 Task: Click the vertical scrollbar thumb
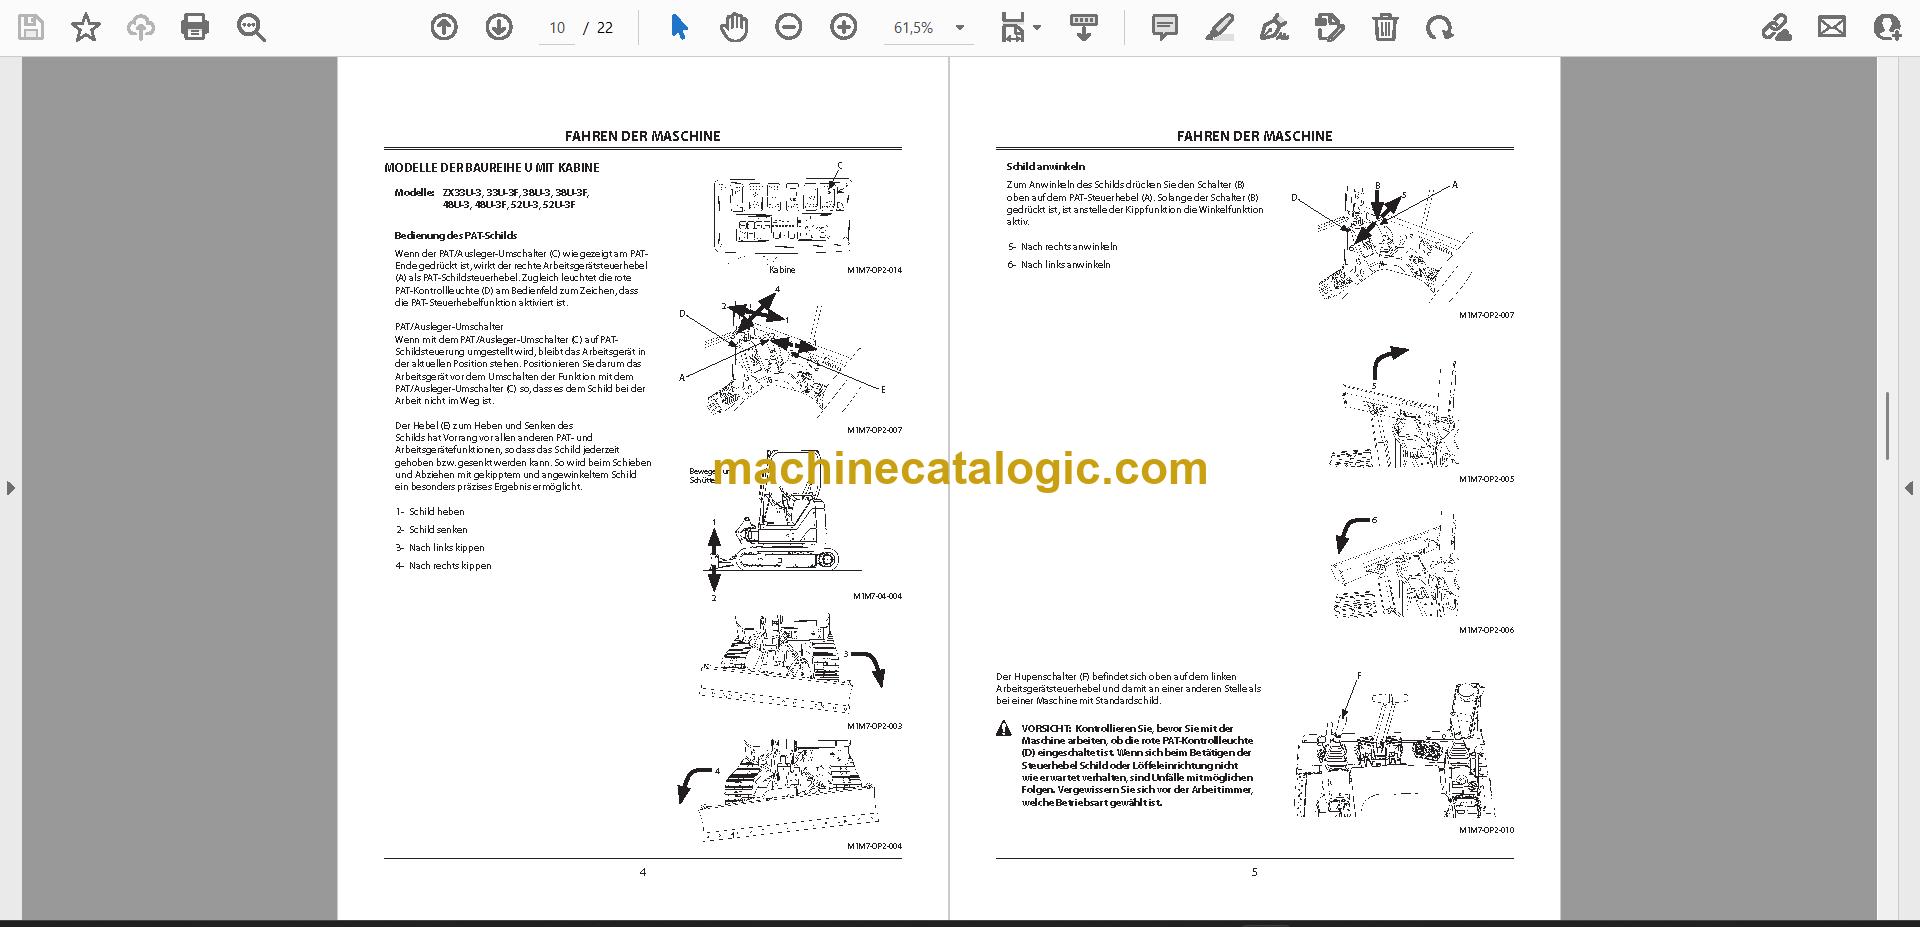(1887, 426)
